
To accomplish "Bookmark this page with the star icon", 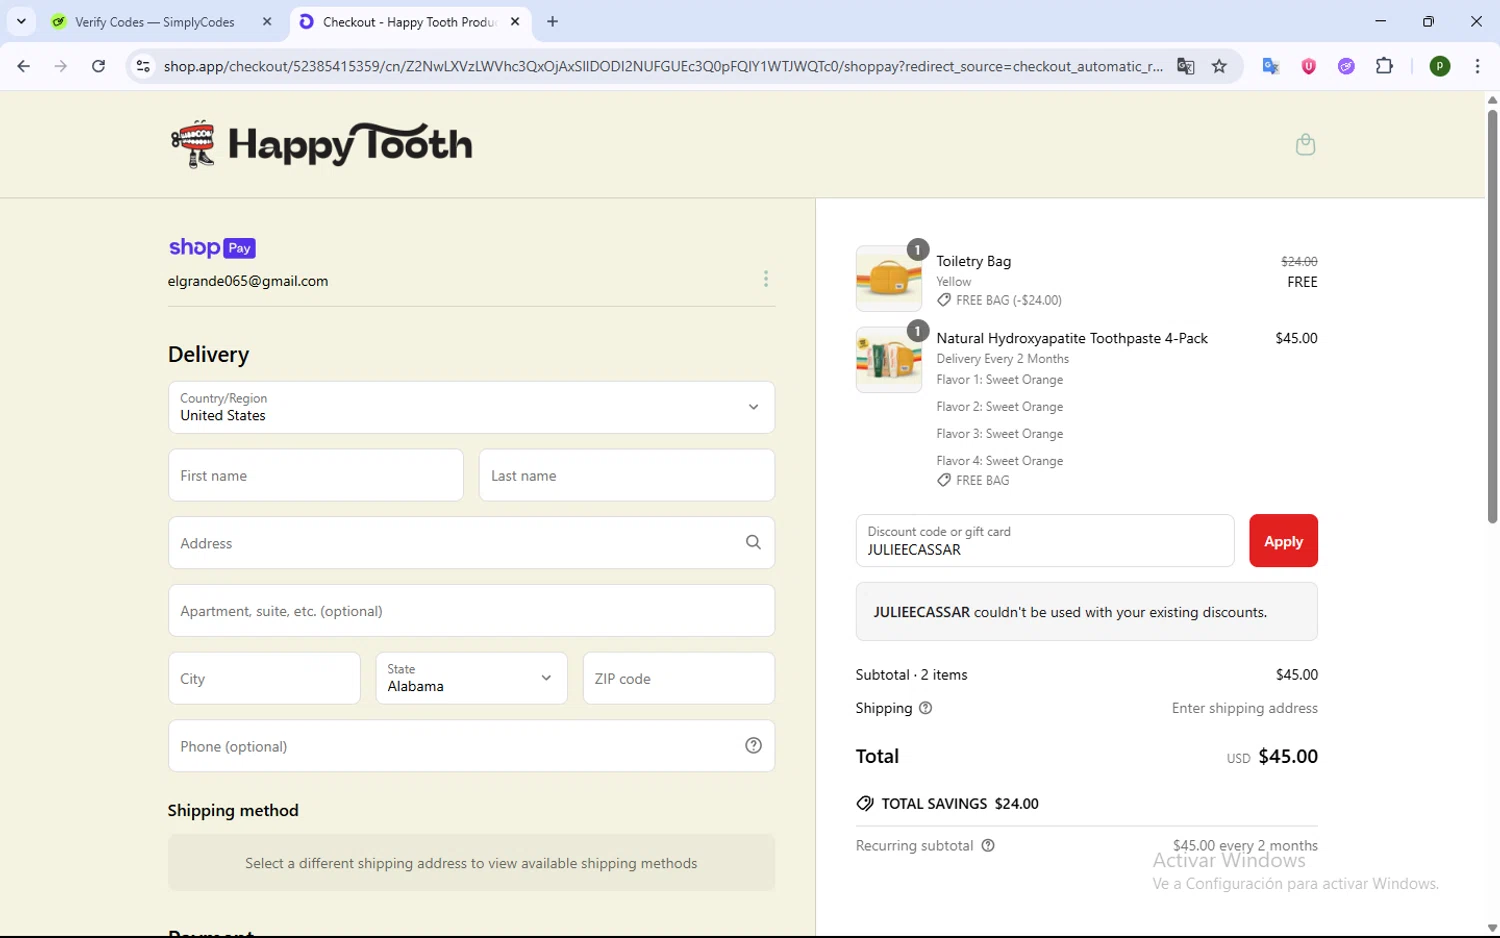I will 1219,66.
